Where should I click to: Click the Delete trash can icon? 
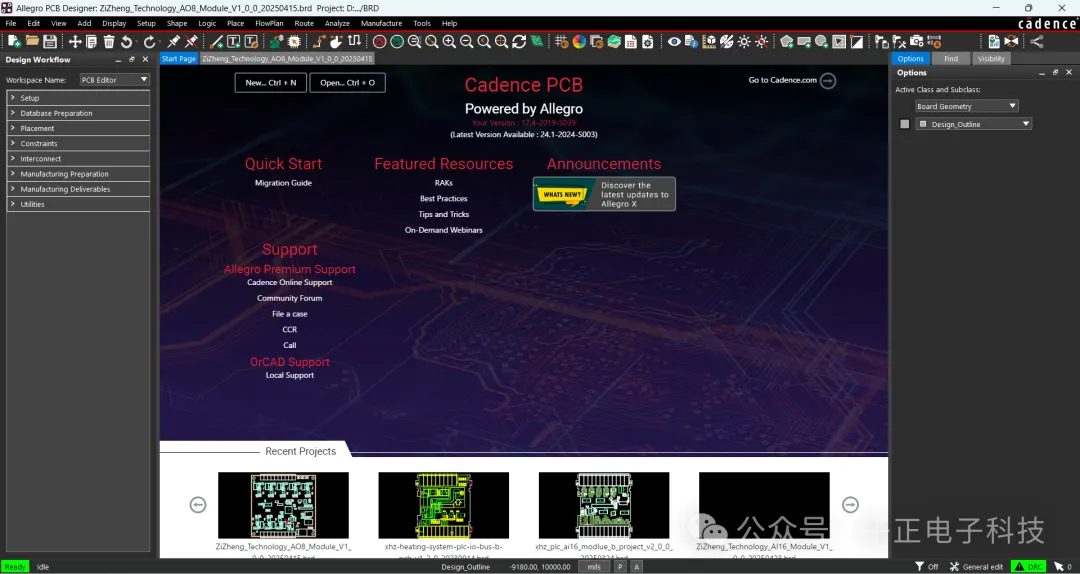[109, 41]
